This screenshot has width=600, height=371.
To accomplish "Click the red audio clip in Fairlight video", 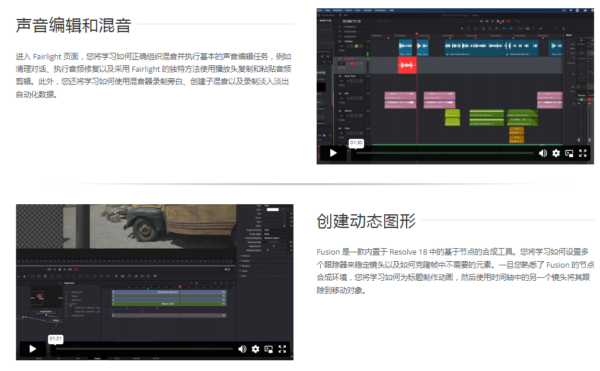I will [x=407, y=65].
